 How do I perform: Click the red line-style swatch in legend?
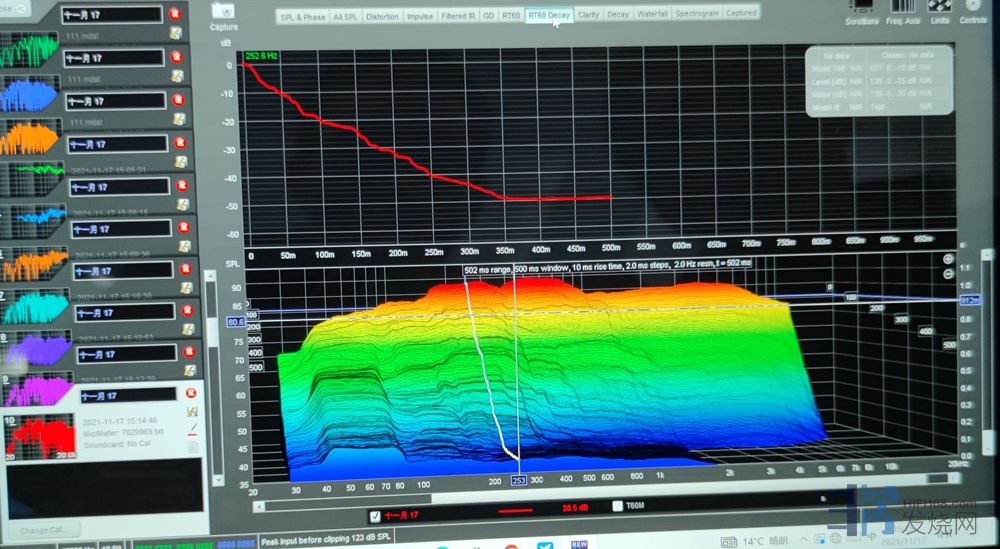pyautogui.click(x=516, y=508)
